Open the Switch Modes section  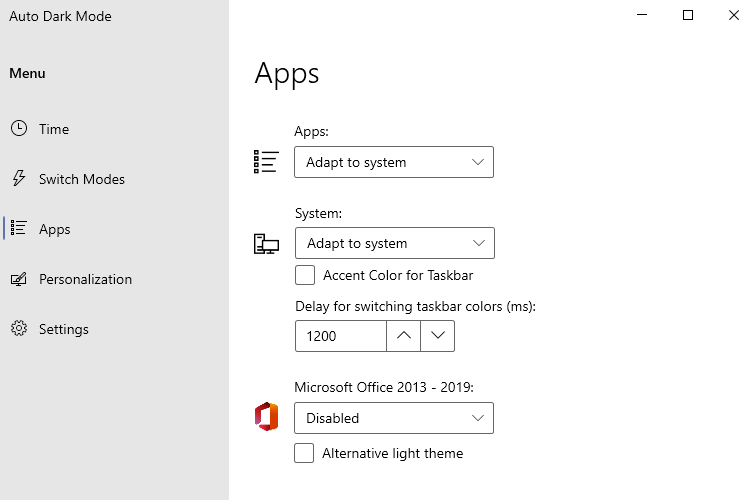coord(82,179)
